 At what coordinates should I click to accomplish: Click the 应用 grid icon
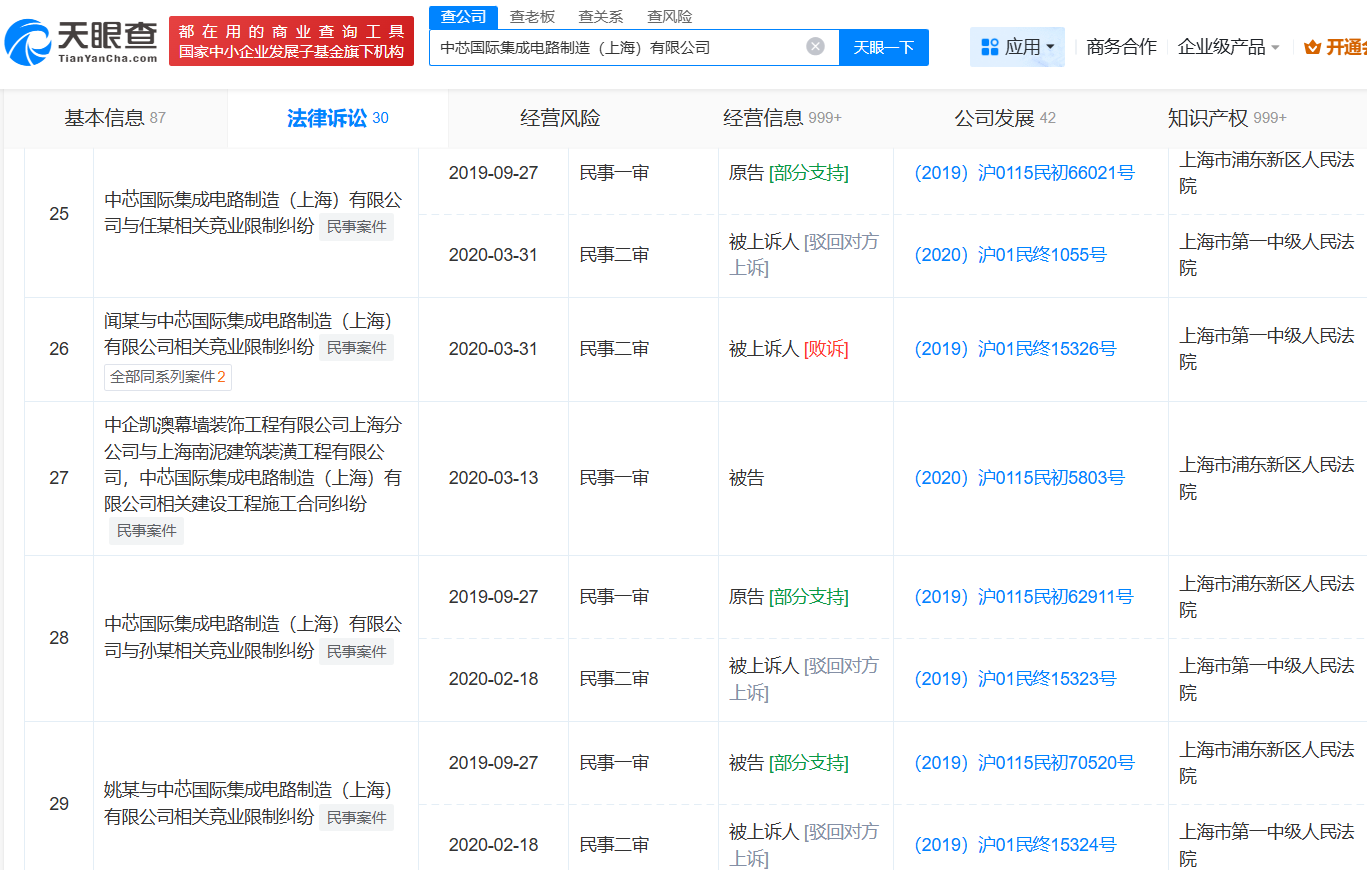click(x=990, y=47)
